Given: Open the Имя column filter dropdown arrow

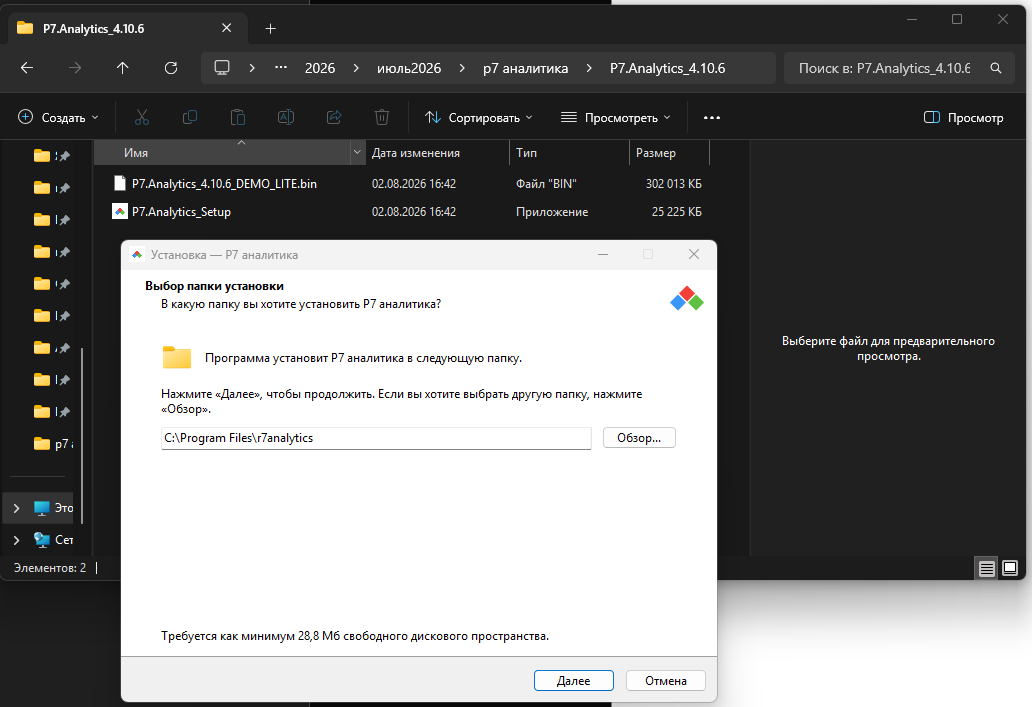Looking at the screenshot, I should pyautogui.click(x=357, y=152).
